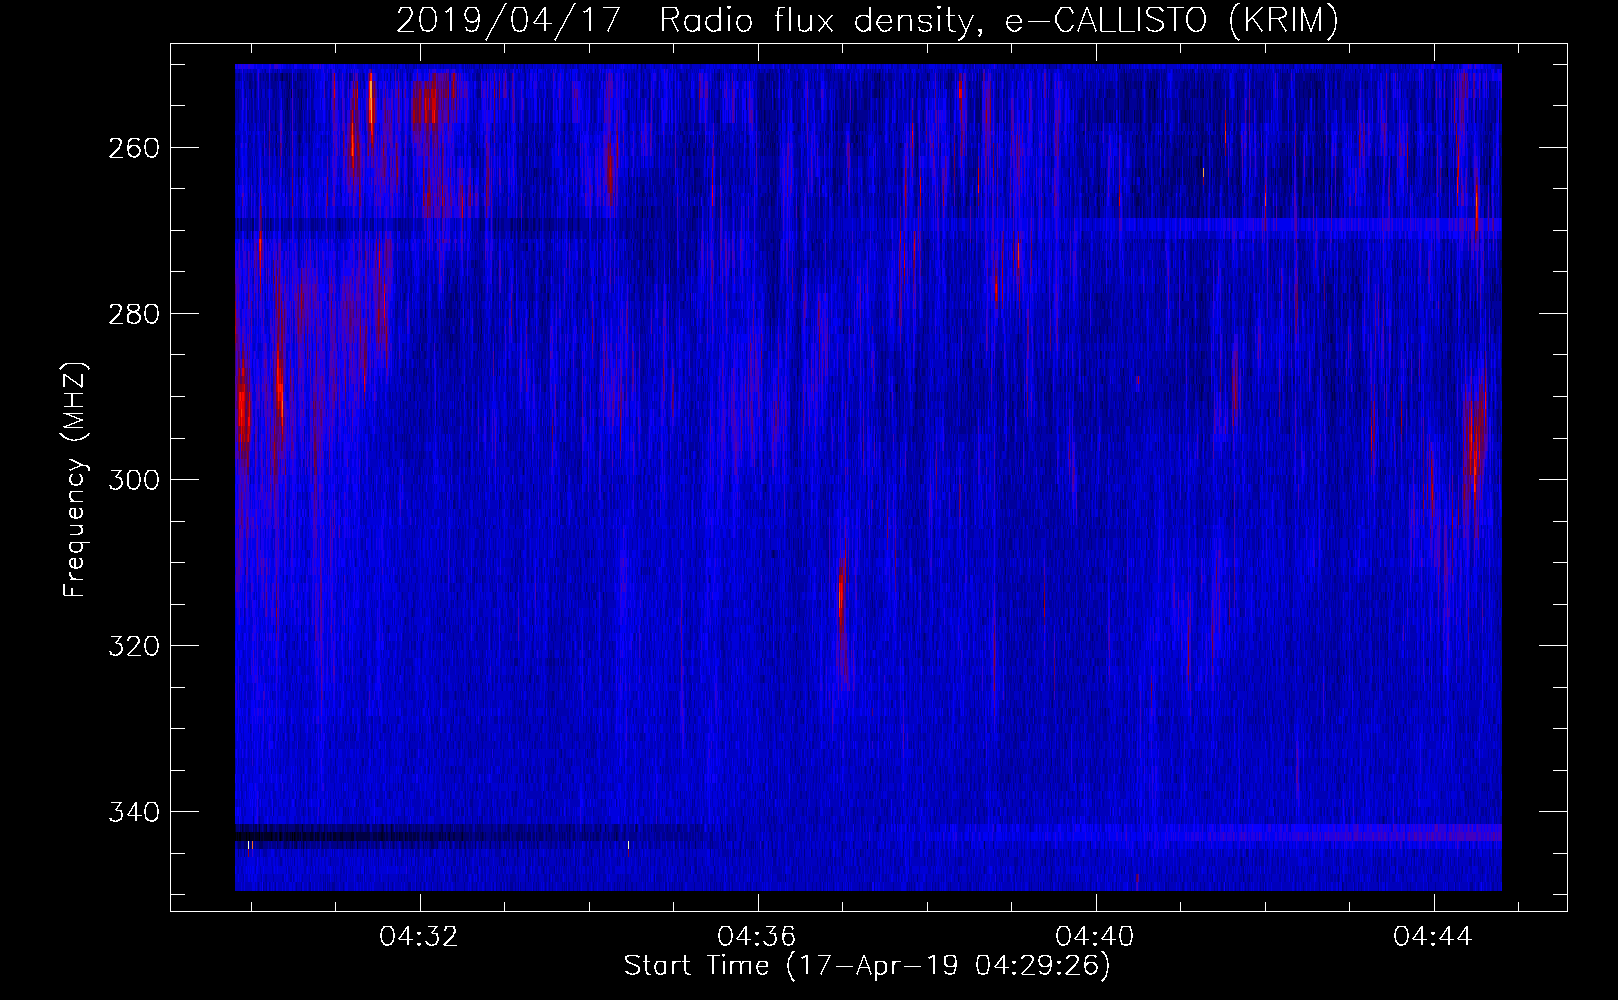Click the 04:40 time tick label

pyautogui.click(x=1095, y=937)
